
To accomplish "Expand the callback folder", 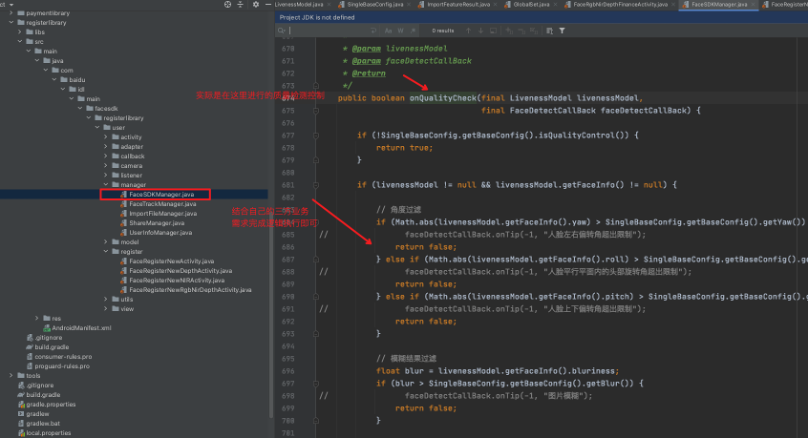I will [x=106, y=156].
